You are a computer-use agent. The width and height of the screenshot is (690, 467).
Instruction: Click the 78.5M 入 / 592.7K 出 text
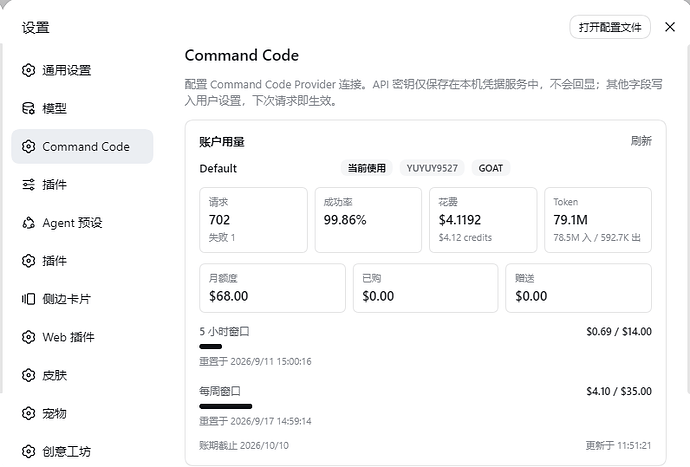click(x=597, y=238)
